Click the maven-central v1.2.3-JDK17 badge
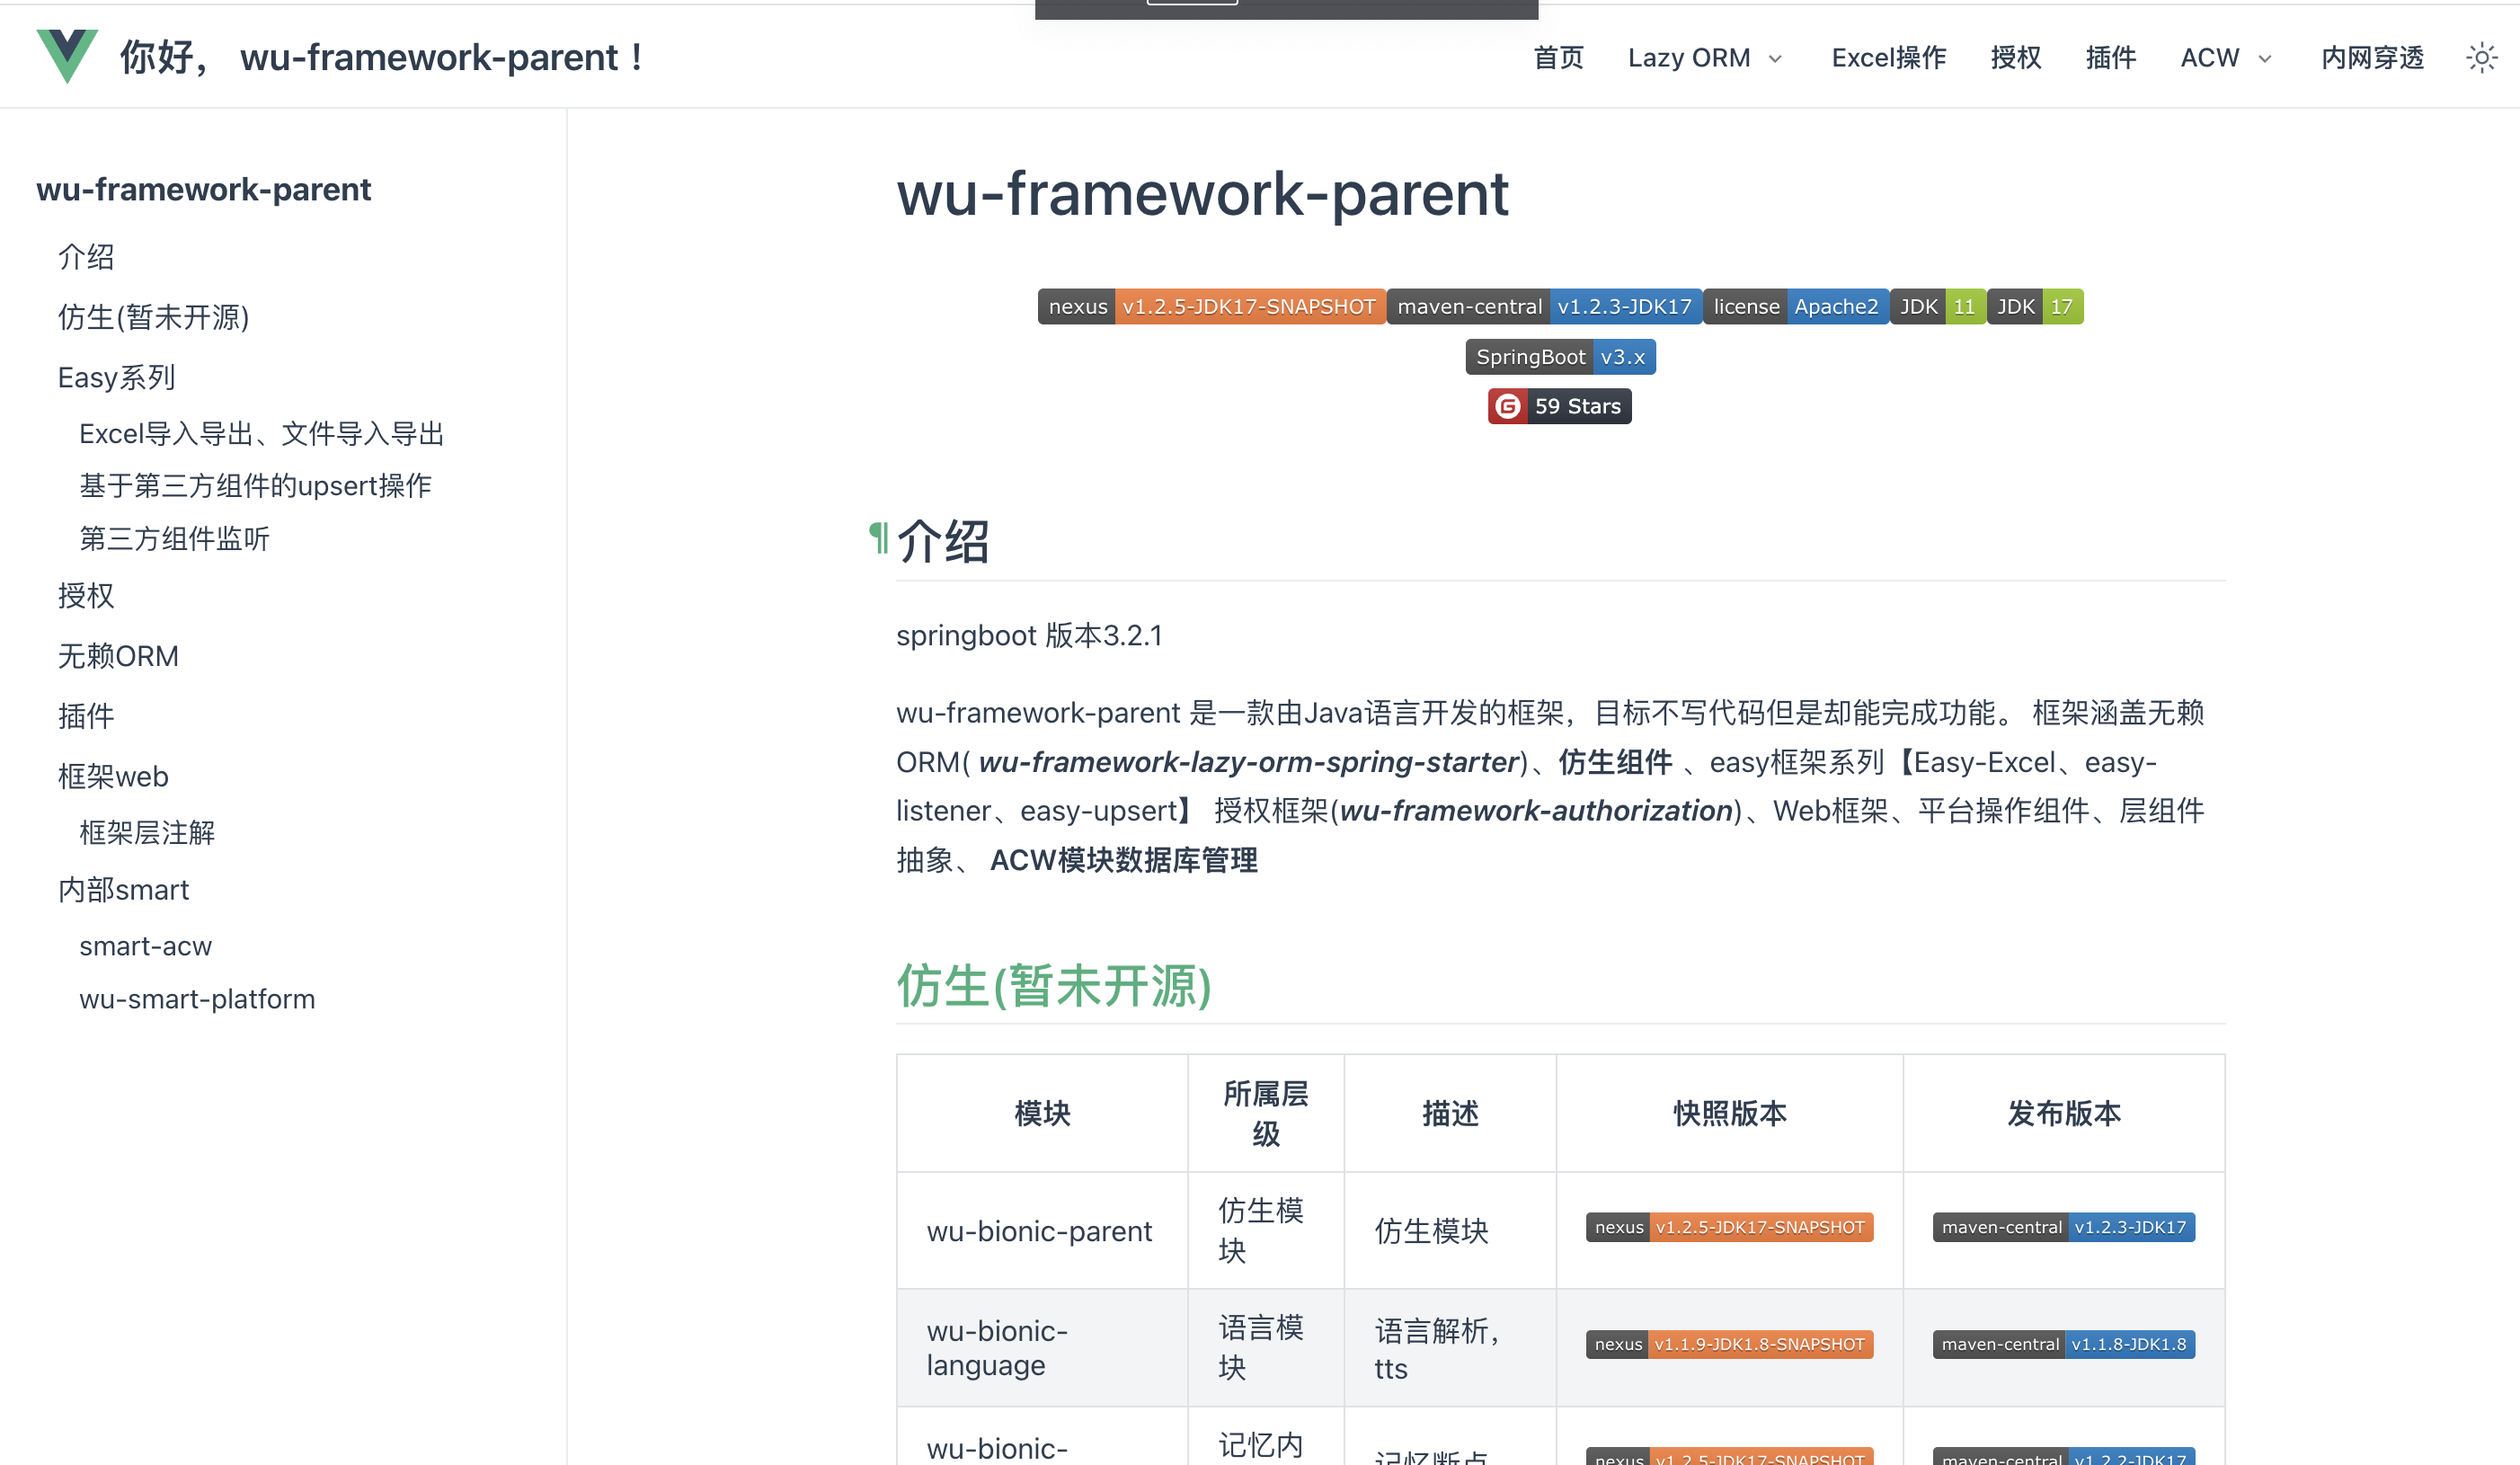 point(1545,306)
